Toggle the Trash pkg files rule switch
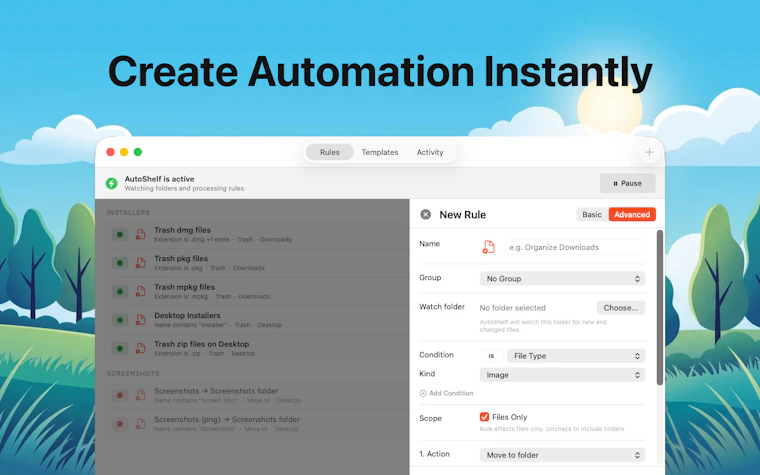Image resolution: width=760 pixels, height=475 pixels. pyautogui.click(x=120, y=263)
